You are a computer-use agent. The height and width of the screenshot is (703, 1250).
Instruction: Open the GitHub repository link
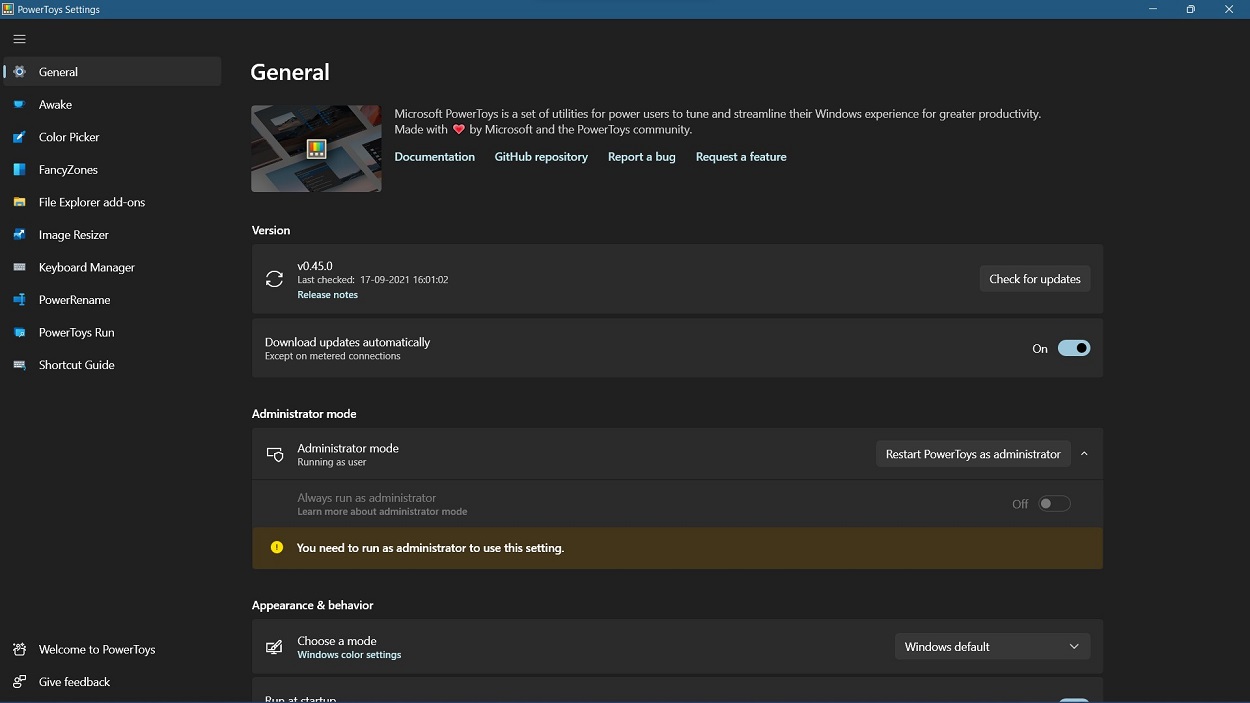(x=541, y=157)
